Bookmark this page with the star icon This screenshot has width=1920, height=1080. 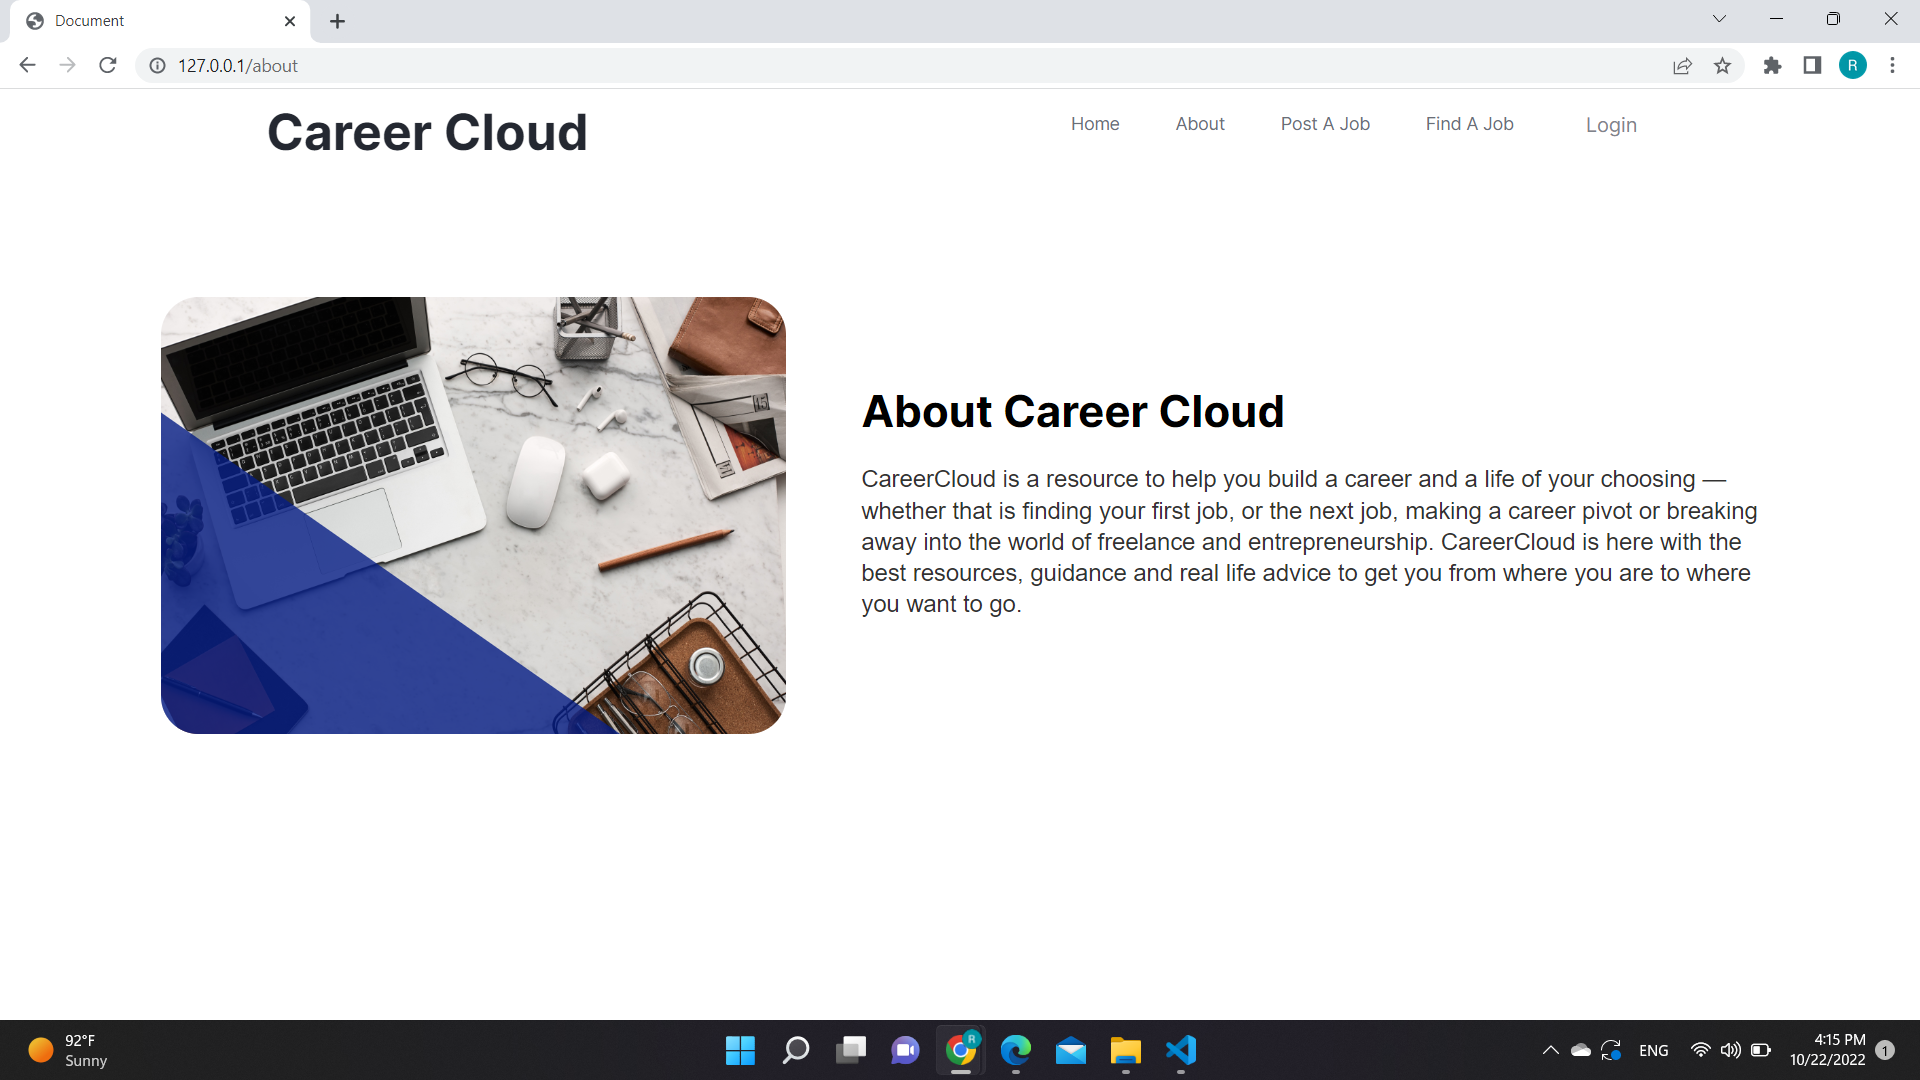point(1723,65)
